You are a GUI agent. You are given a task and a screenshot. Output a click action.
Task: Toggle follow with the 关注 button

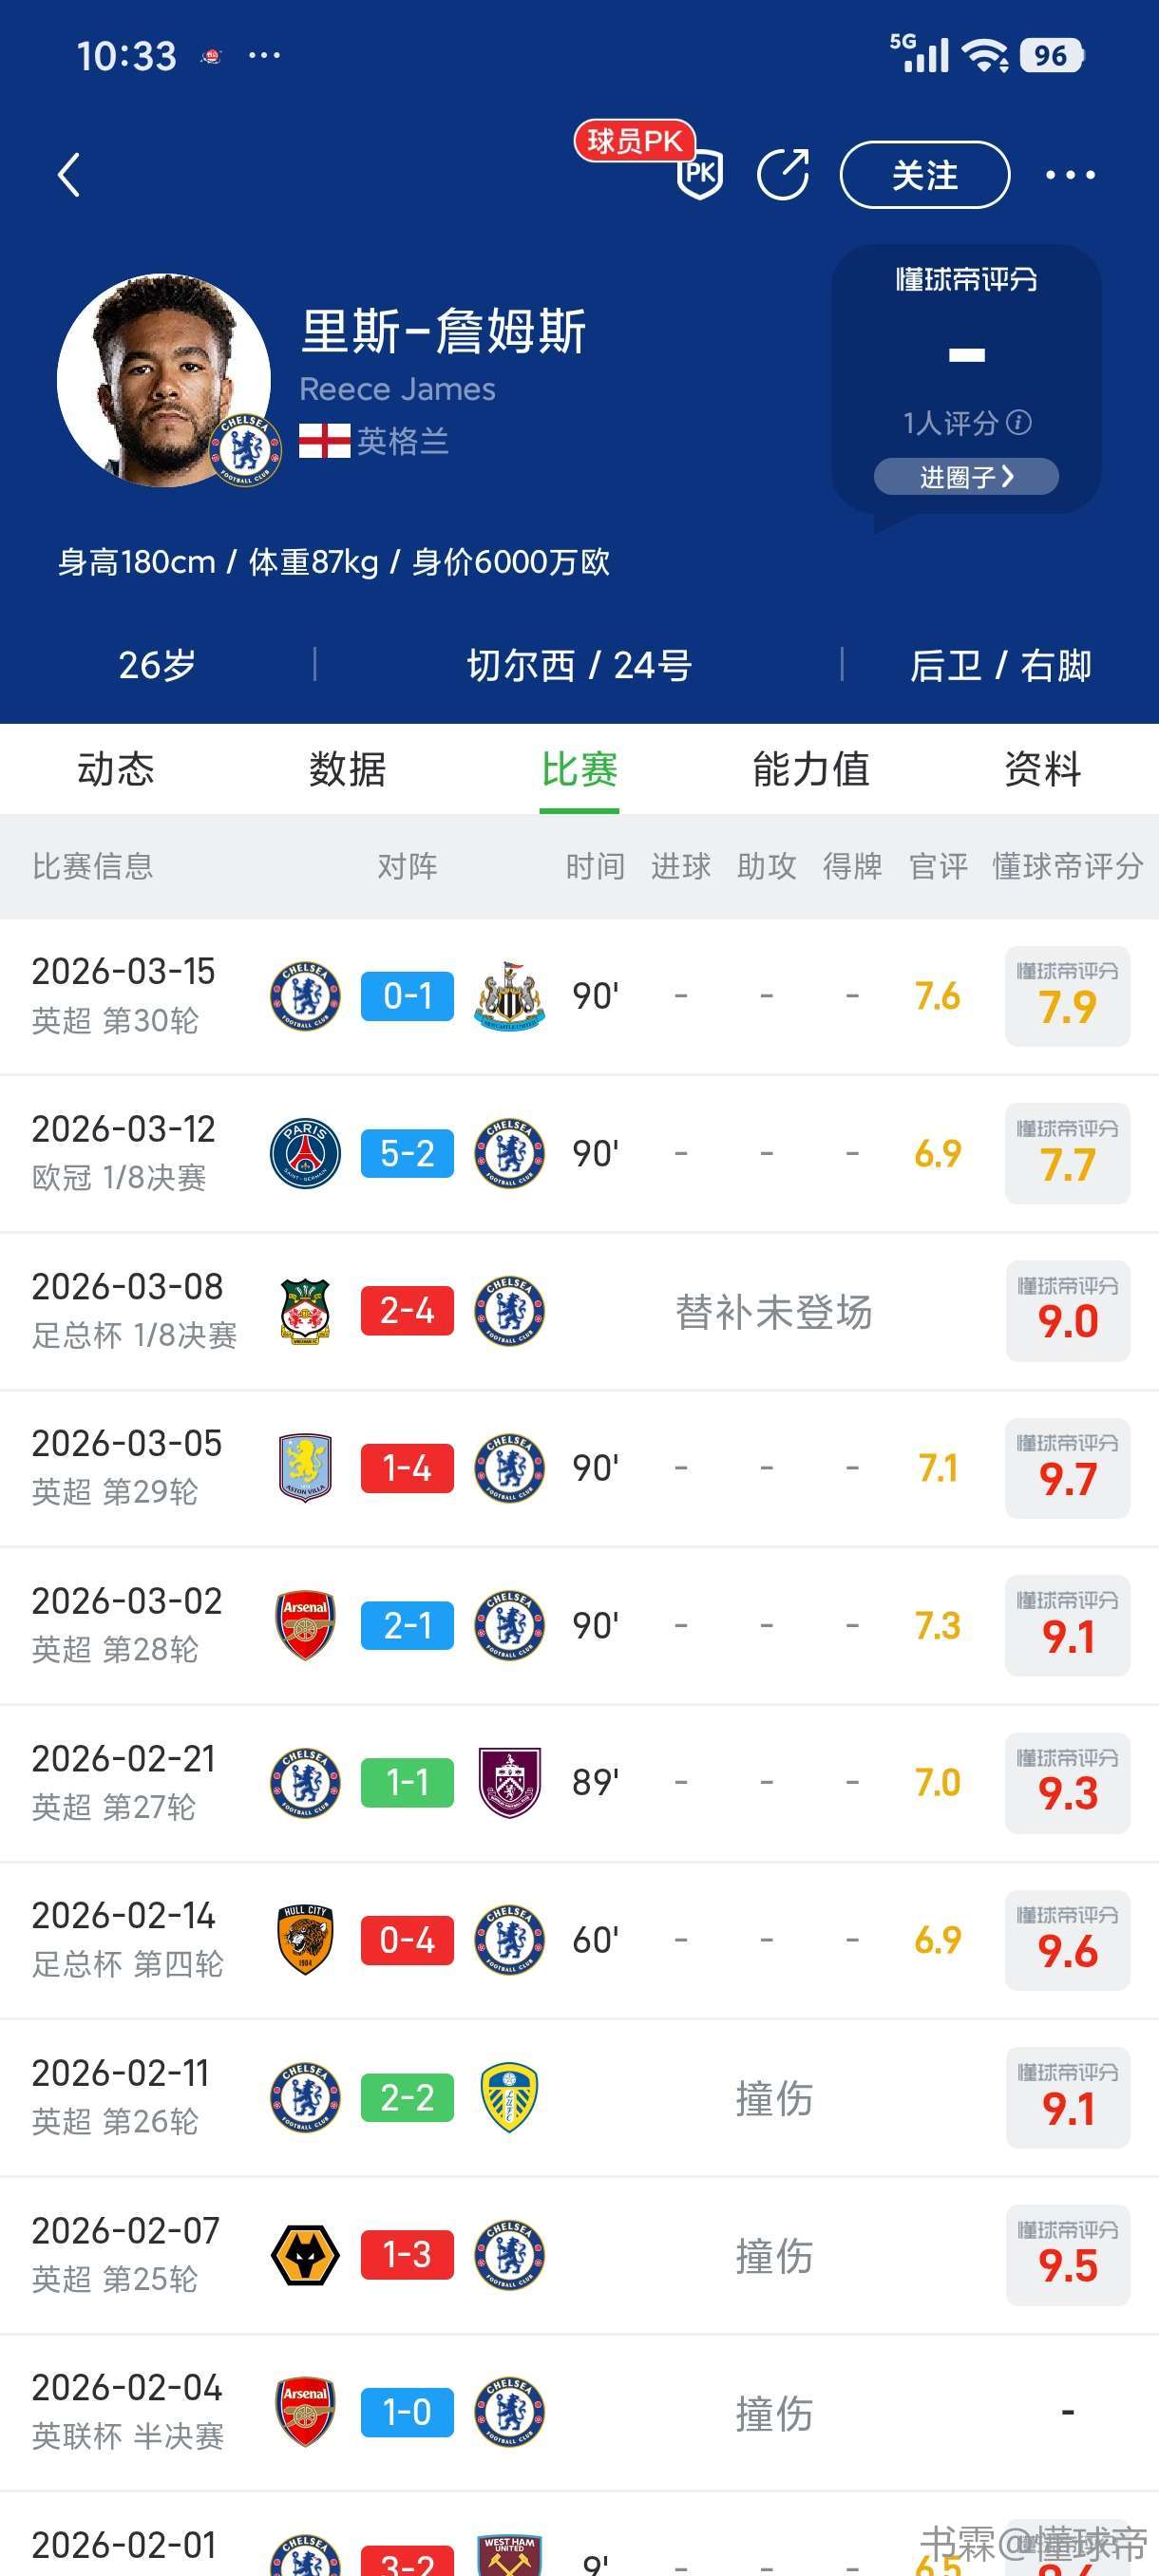pyautogui.click(x=924, y=176)
